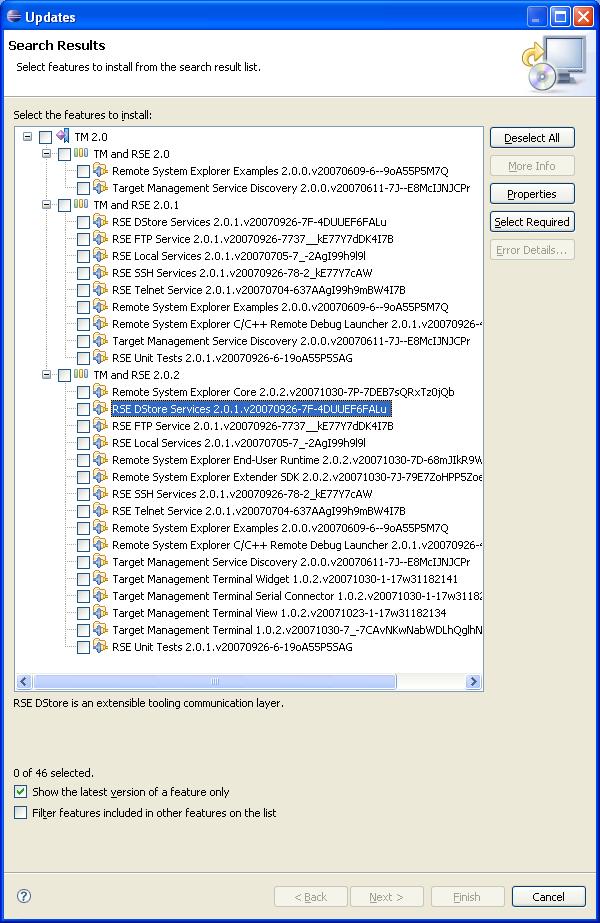
Task: Click the disabled Error Details button
Action: coord(532,250)
